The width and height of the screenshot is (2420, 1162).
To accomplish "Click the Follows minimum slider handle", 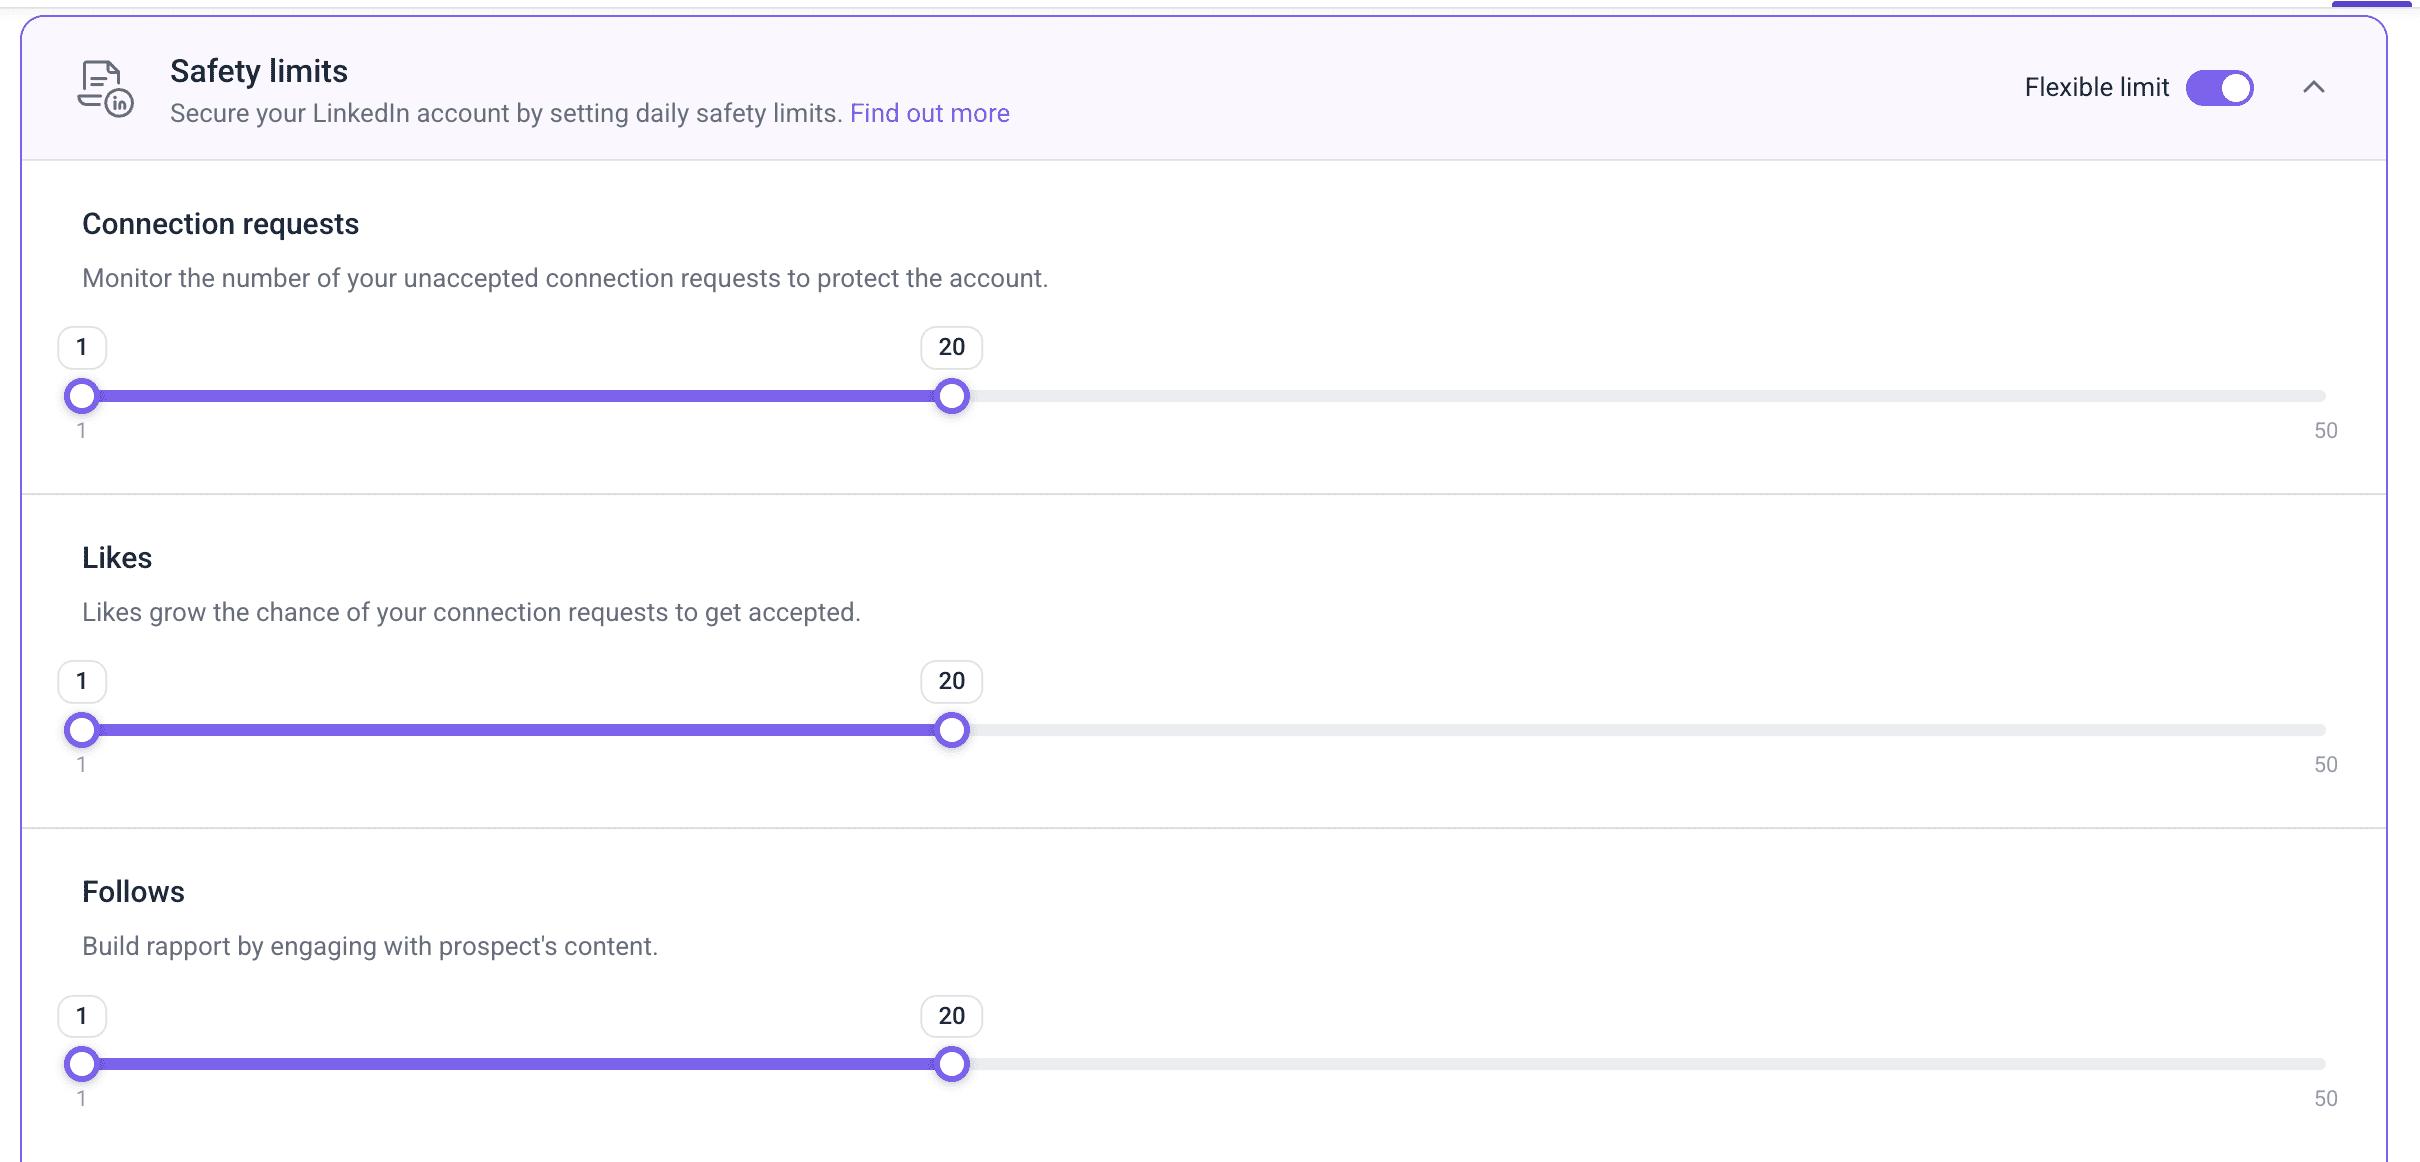I will (82, 1064).
